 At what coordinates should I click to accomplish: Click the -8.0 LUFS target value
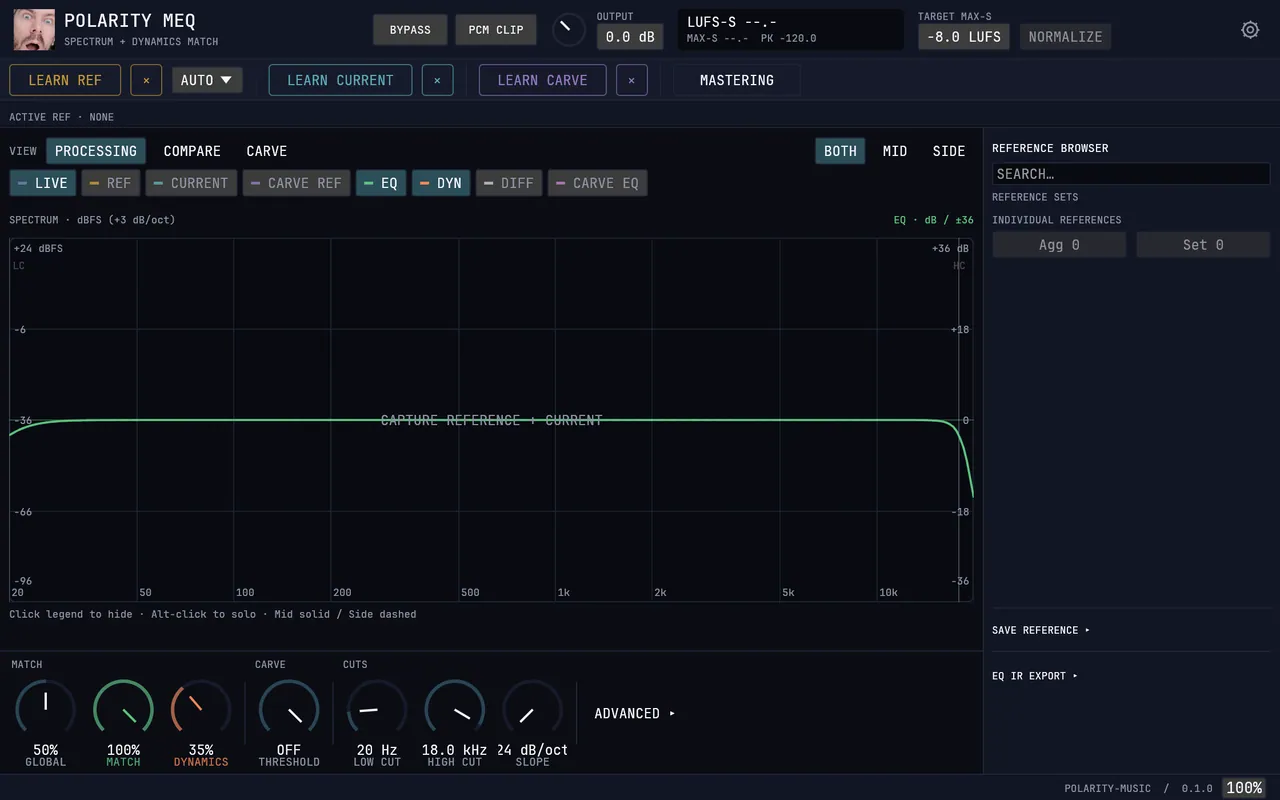pos(964,37)
